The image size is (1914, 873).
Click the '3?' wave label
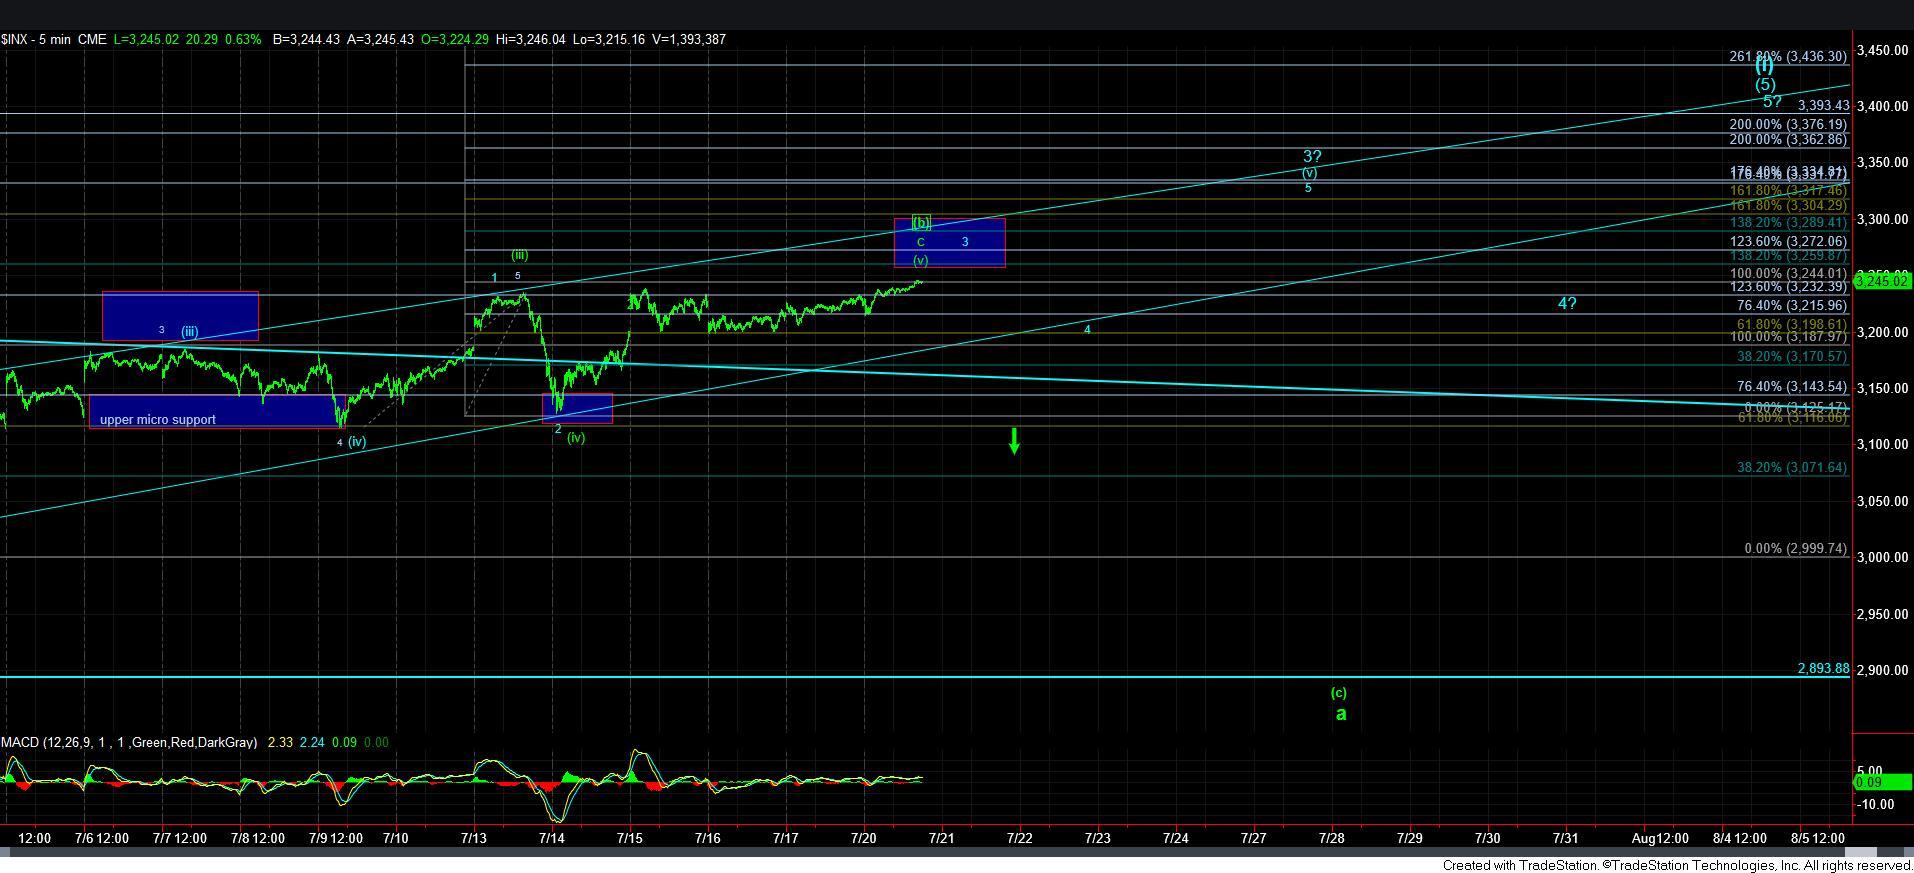tap(1312, 156)
